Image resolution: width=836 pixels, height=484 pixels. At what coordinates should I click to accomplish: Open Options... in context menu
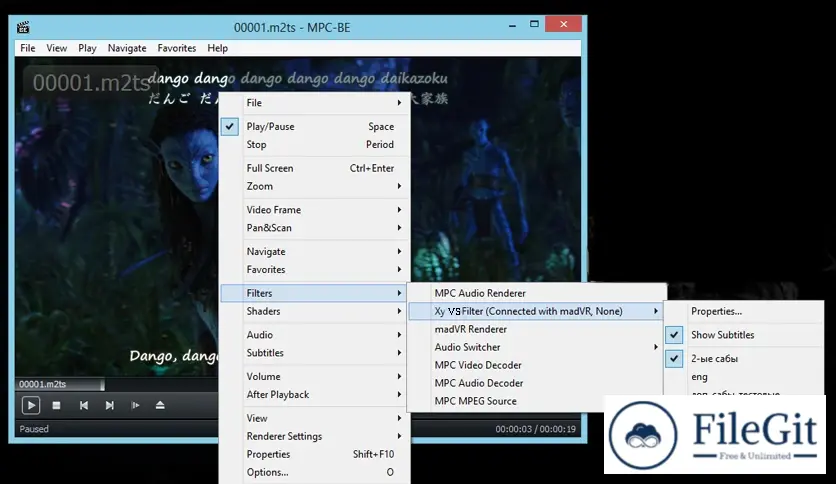[315, 472]
